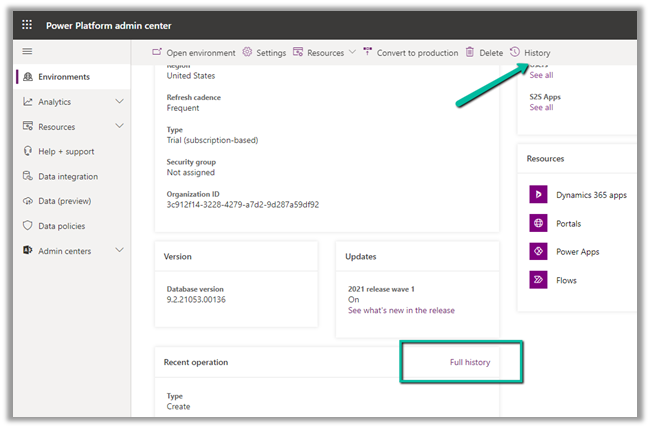Click the Data policies shield icon
Viewport: 650px width, 428px height.
(28, 226)
